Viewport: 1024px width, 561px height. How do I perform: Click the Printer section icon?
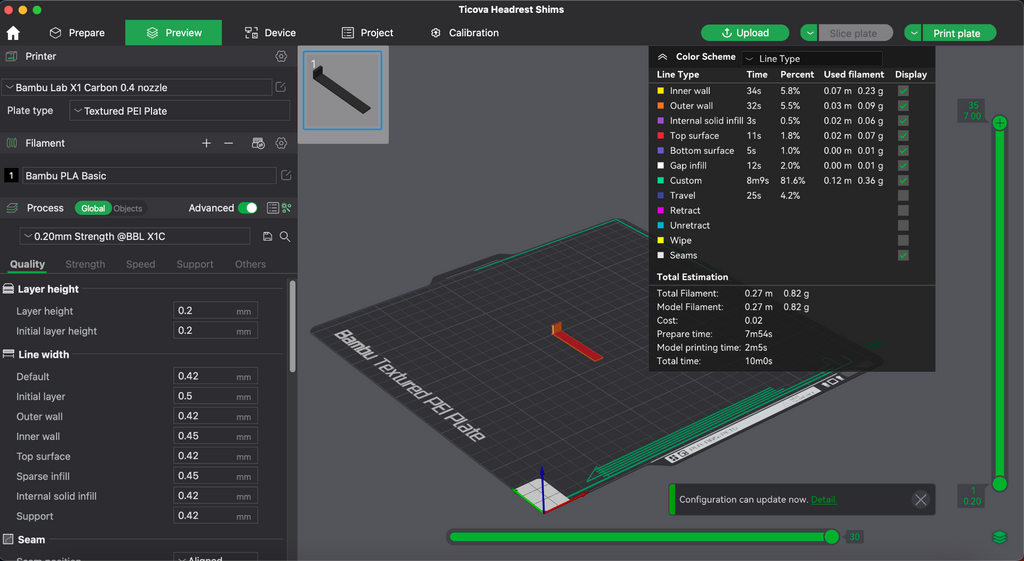(11, 56)
